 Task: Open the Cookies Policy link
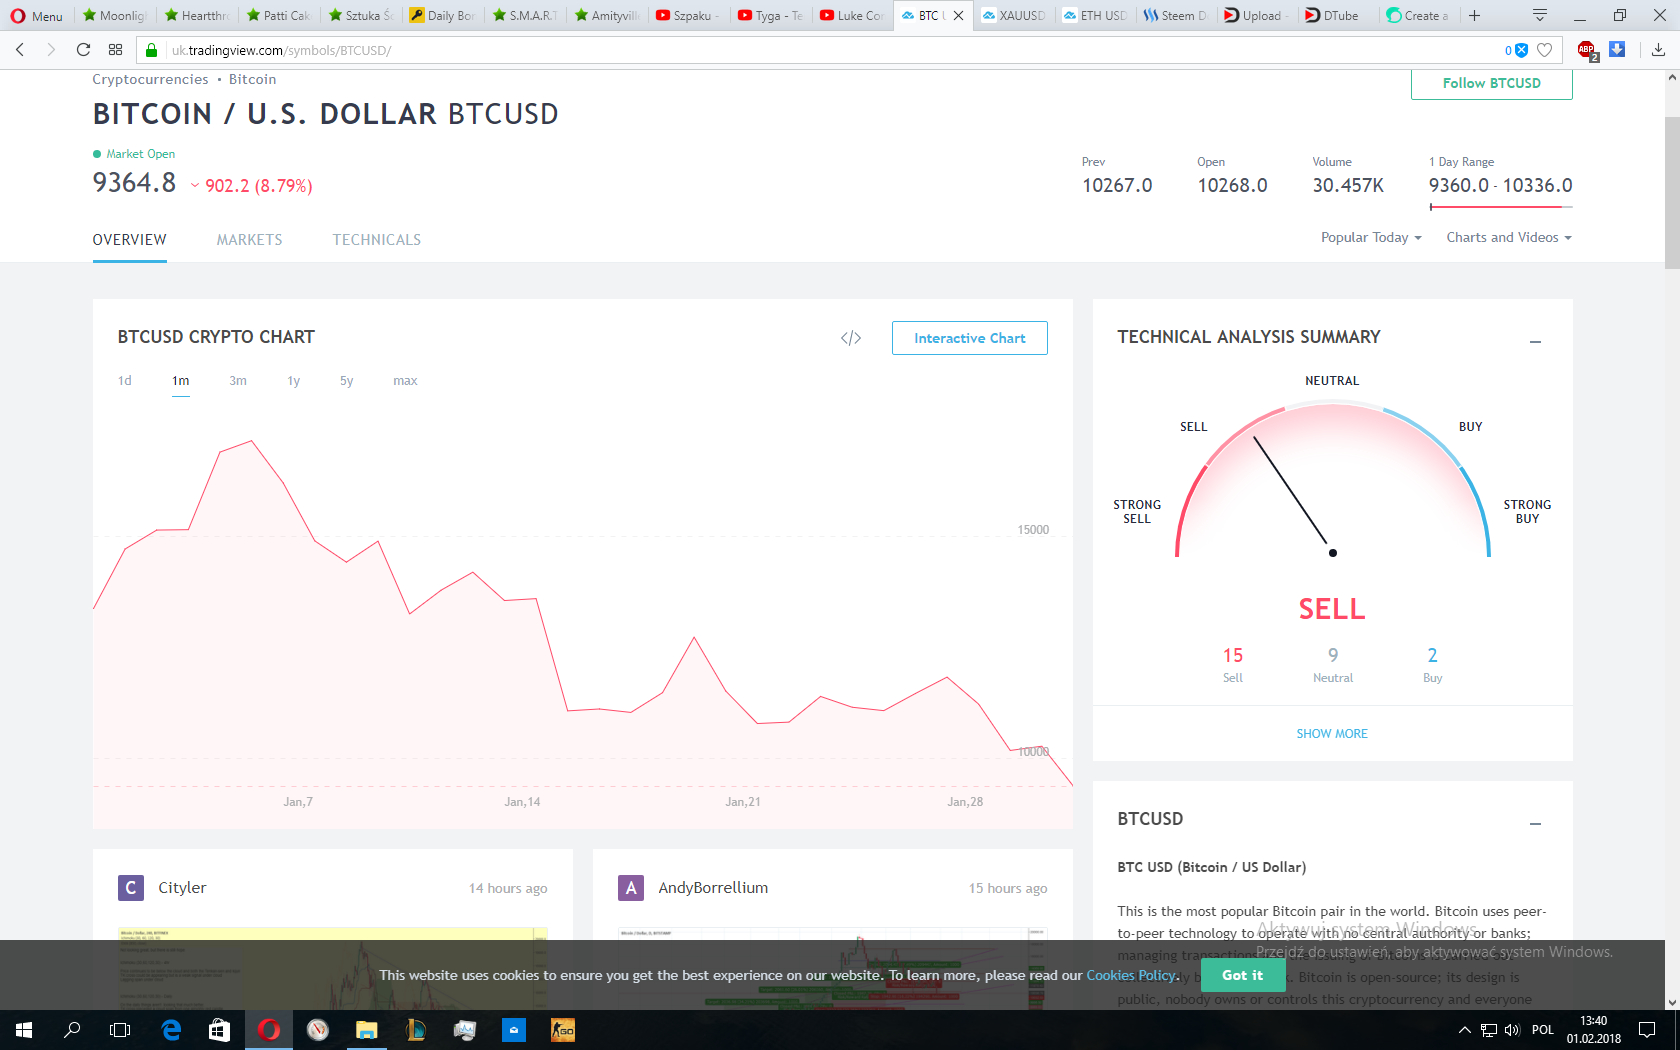point(1131,975)
